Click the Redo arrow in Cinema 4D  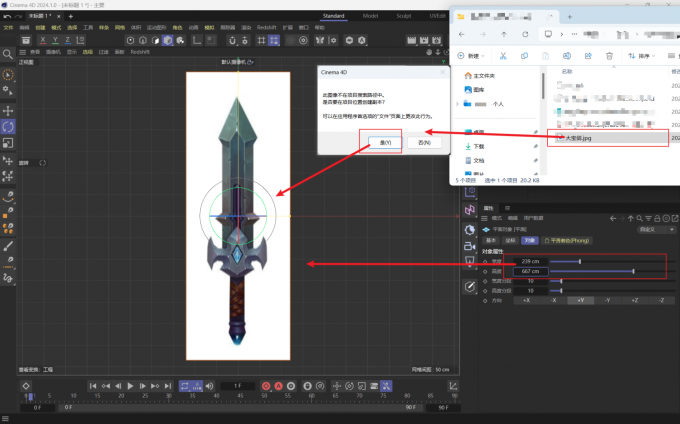click(x=18, y=16)
